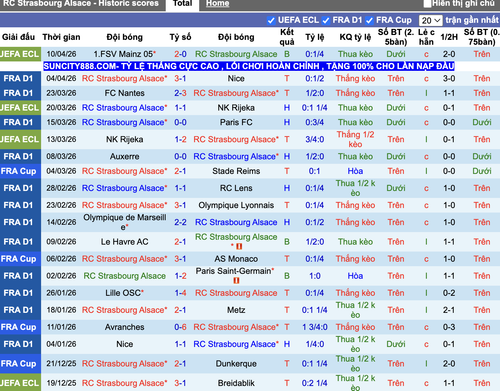Click the 2-3 score against FC Nantes
The width and height of the screenshot is (500, 391).
click(180, 93)
